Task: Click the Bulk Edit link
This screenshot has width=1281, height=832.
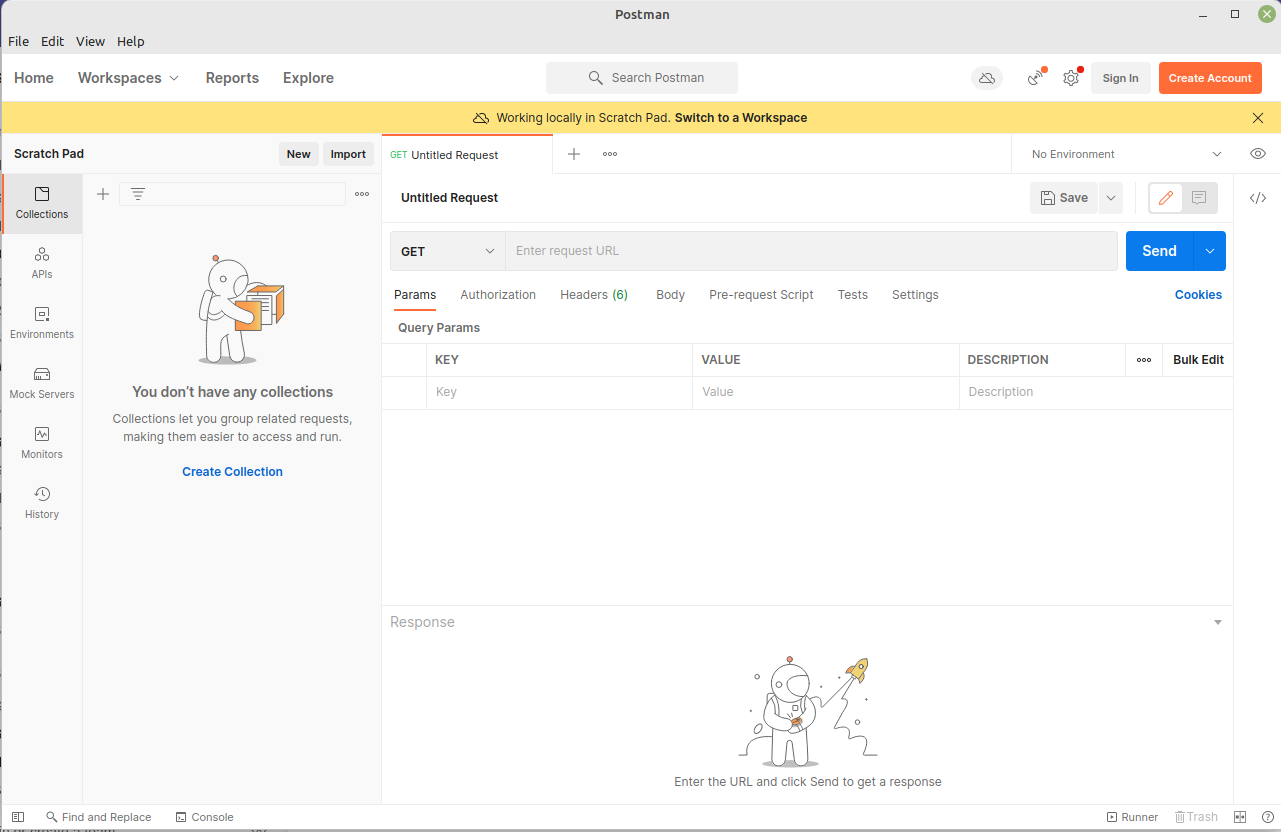Action: click(1198, 360)
